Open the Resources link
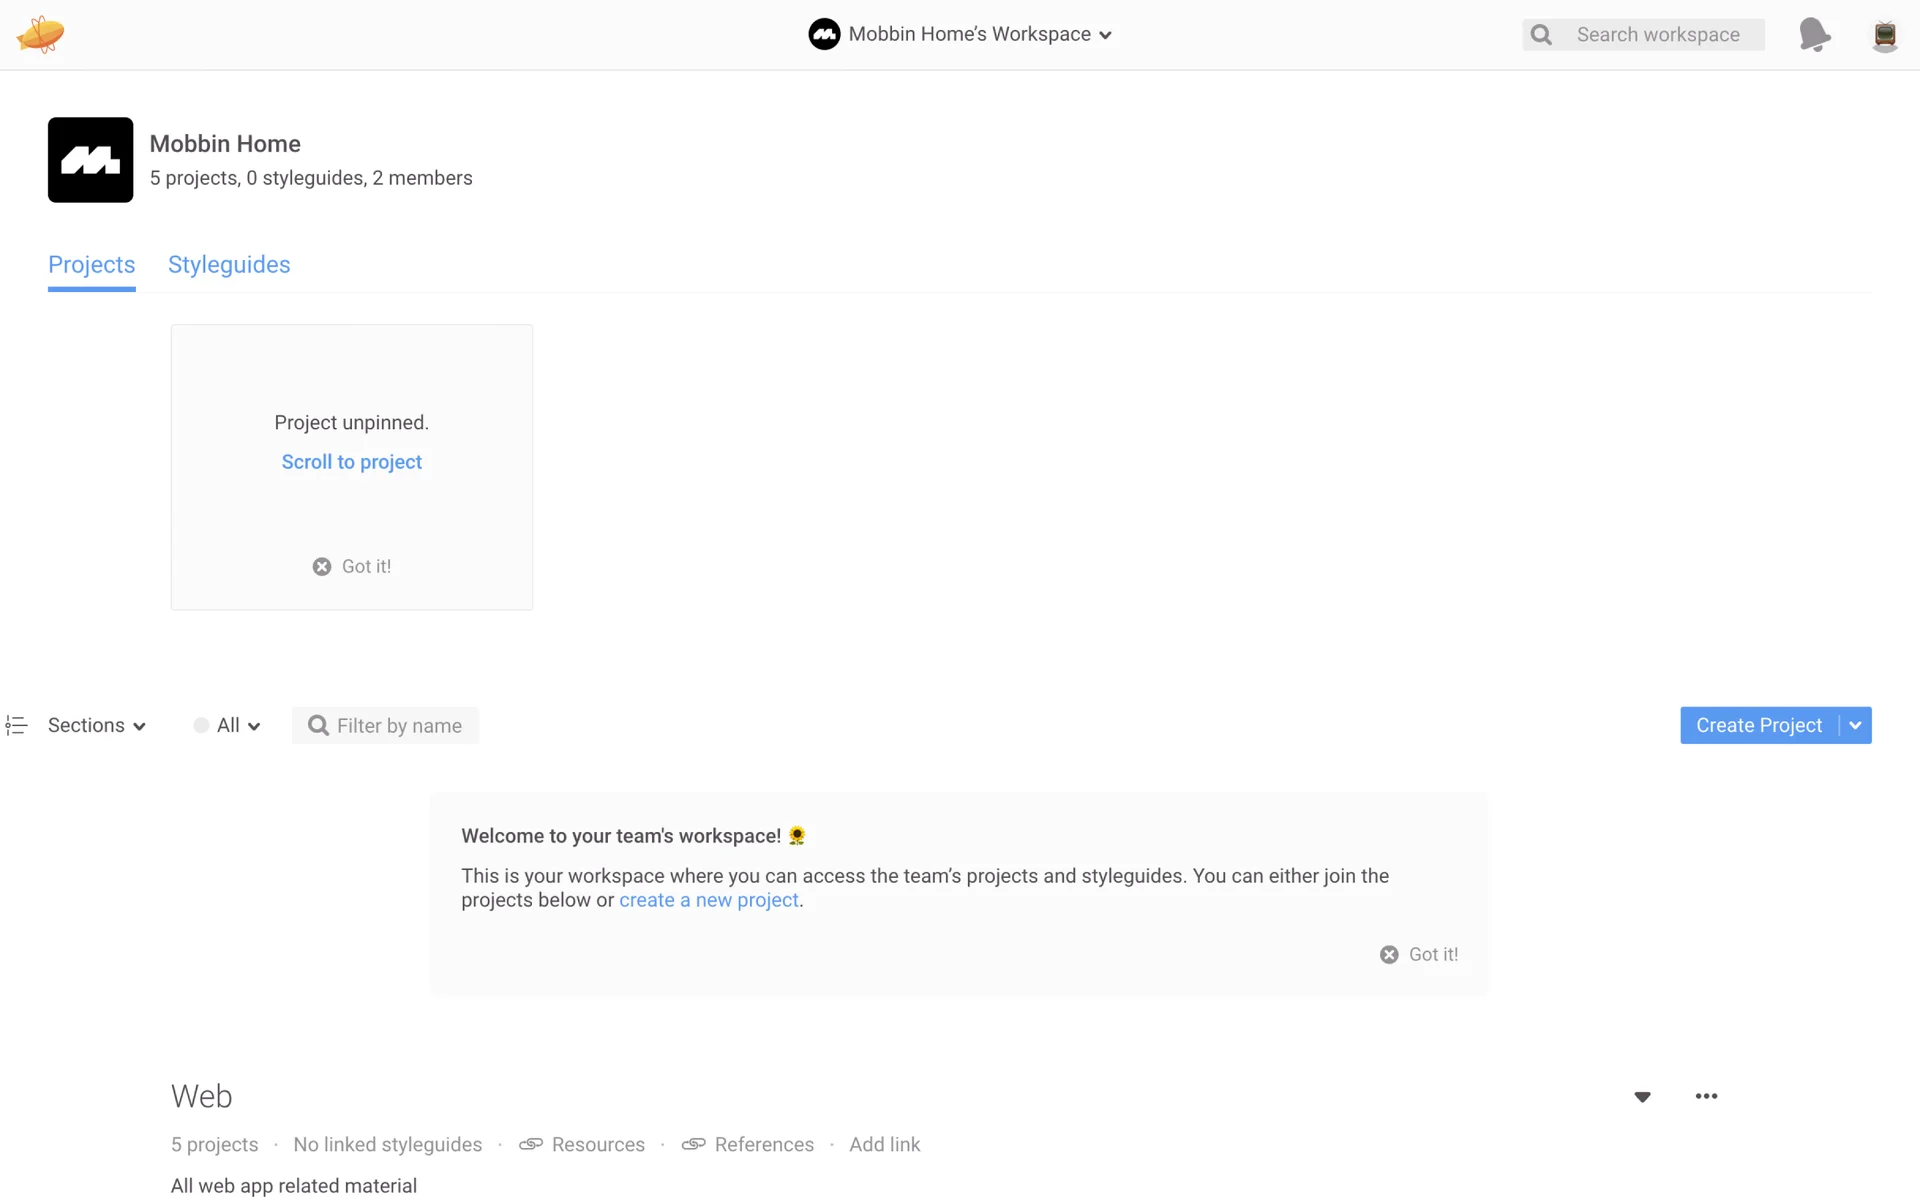The width and height of the screenshot is (1920, 1200). point(583,1144)
